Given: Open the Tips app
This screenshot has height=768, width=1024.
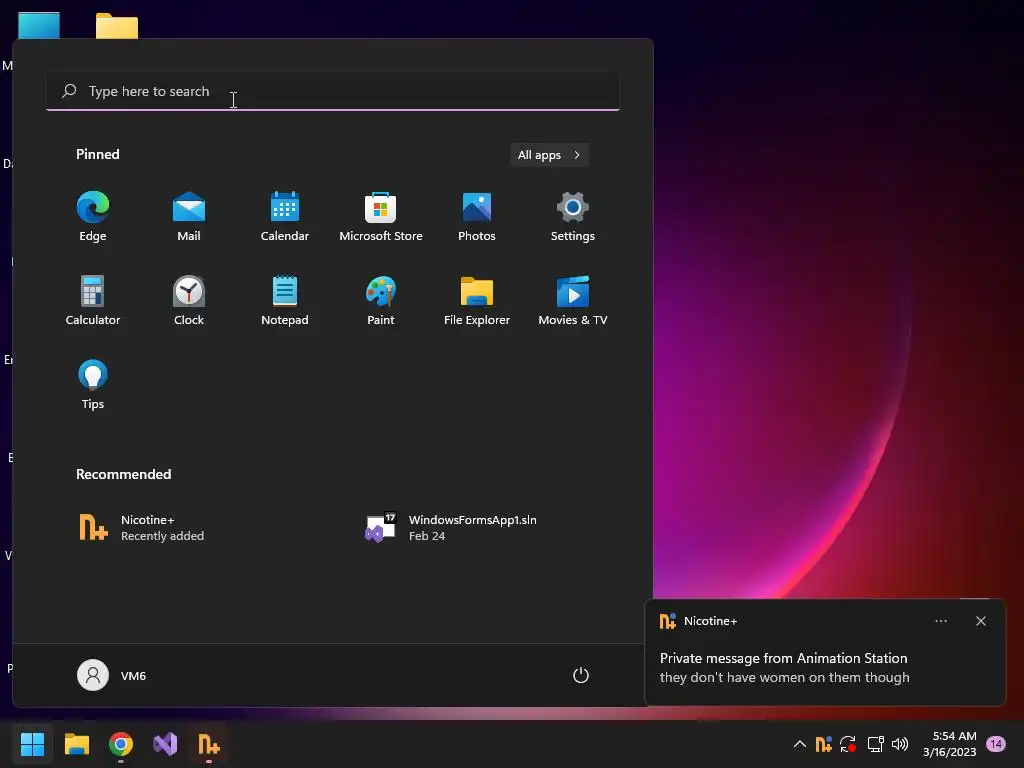Looking at the screenshot, I should click(x=93, y=385).
